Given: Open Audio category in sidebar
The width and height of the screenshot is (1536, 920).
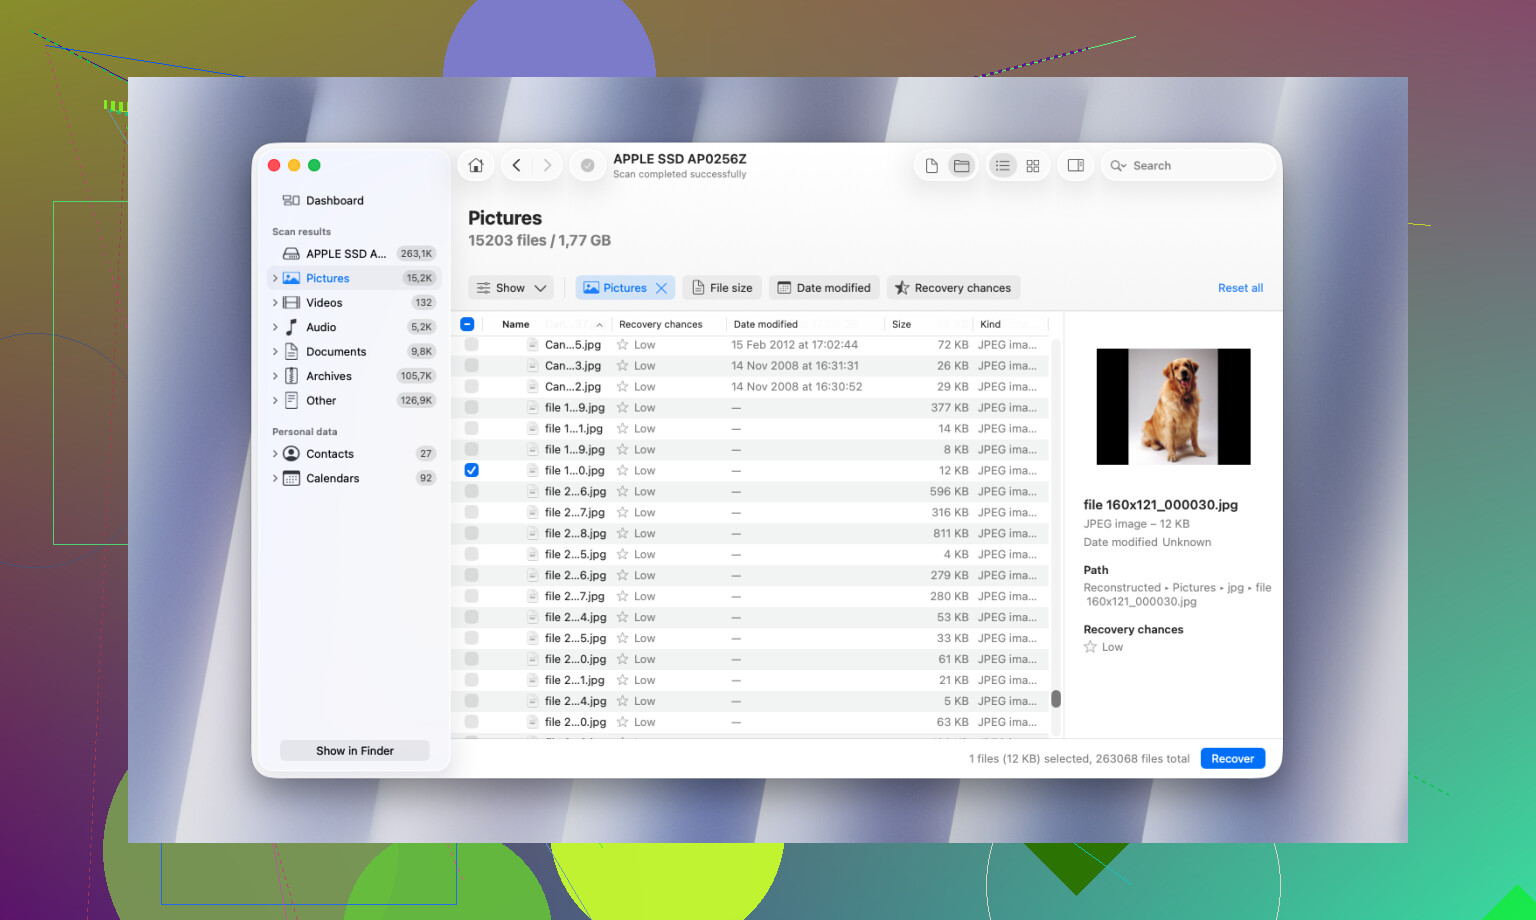Looking at the screenshot, I should pos(355,327).
